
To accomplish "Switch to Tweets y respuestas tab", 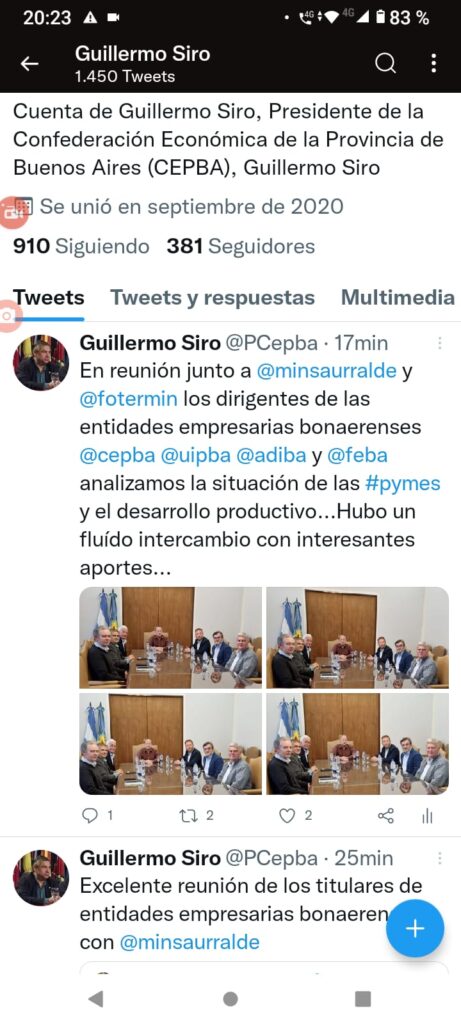I will [212, 298].
